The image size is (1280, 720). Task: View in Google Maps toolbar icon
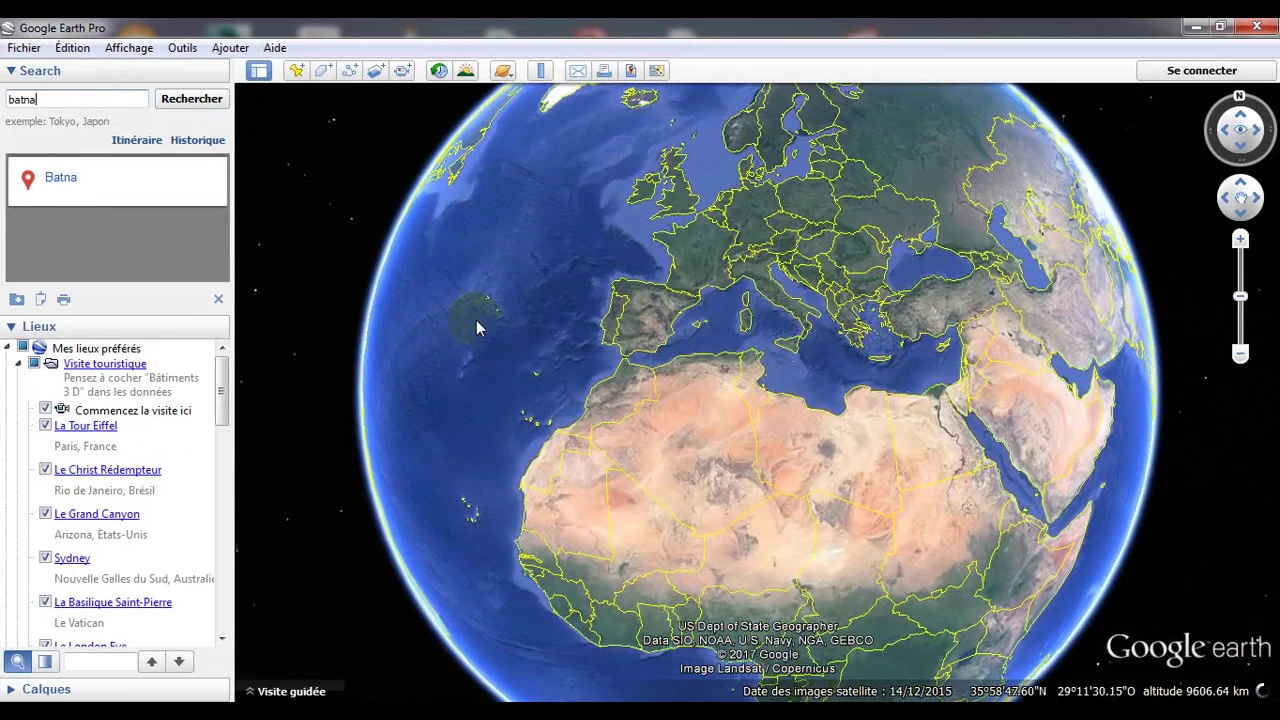pyautogui.click(x=657, y=71)
